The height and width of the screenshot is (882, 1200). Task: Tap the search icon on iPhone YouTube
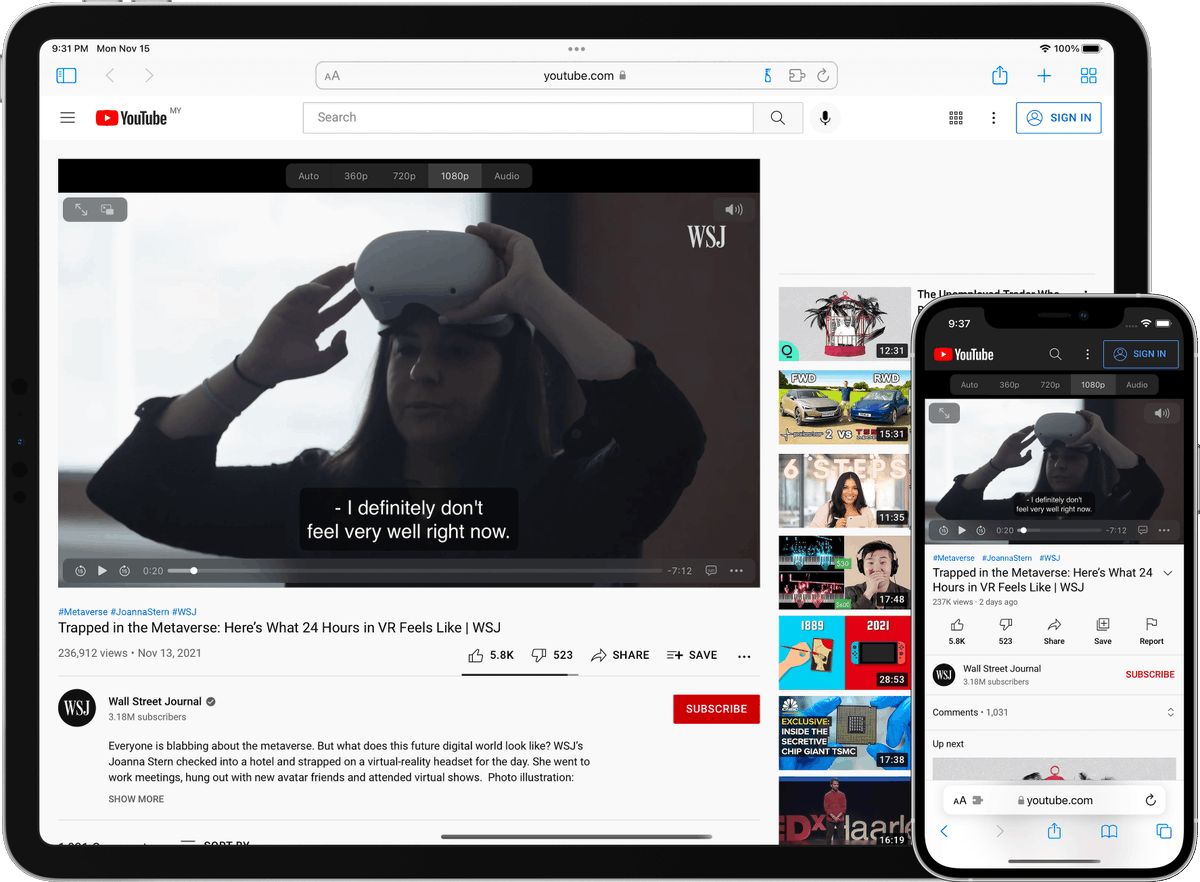pos(1055,354)
